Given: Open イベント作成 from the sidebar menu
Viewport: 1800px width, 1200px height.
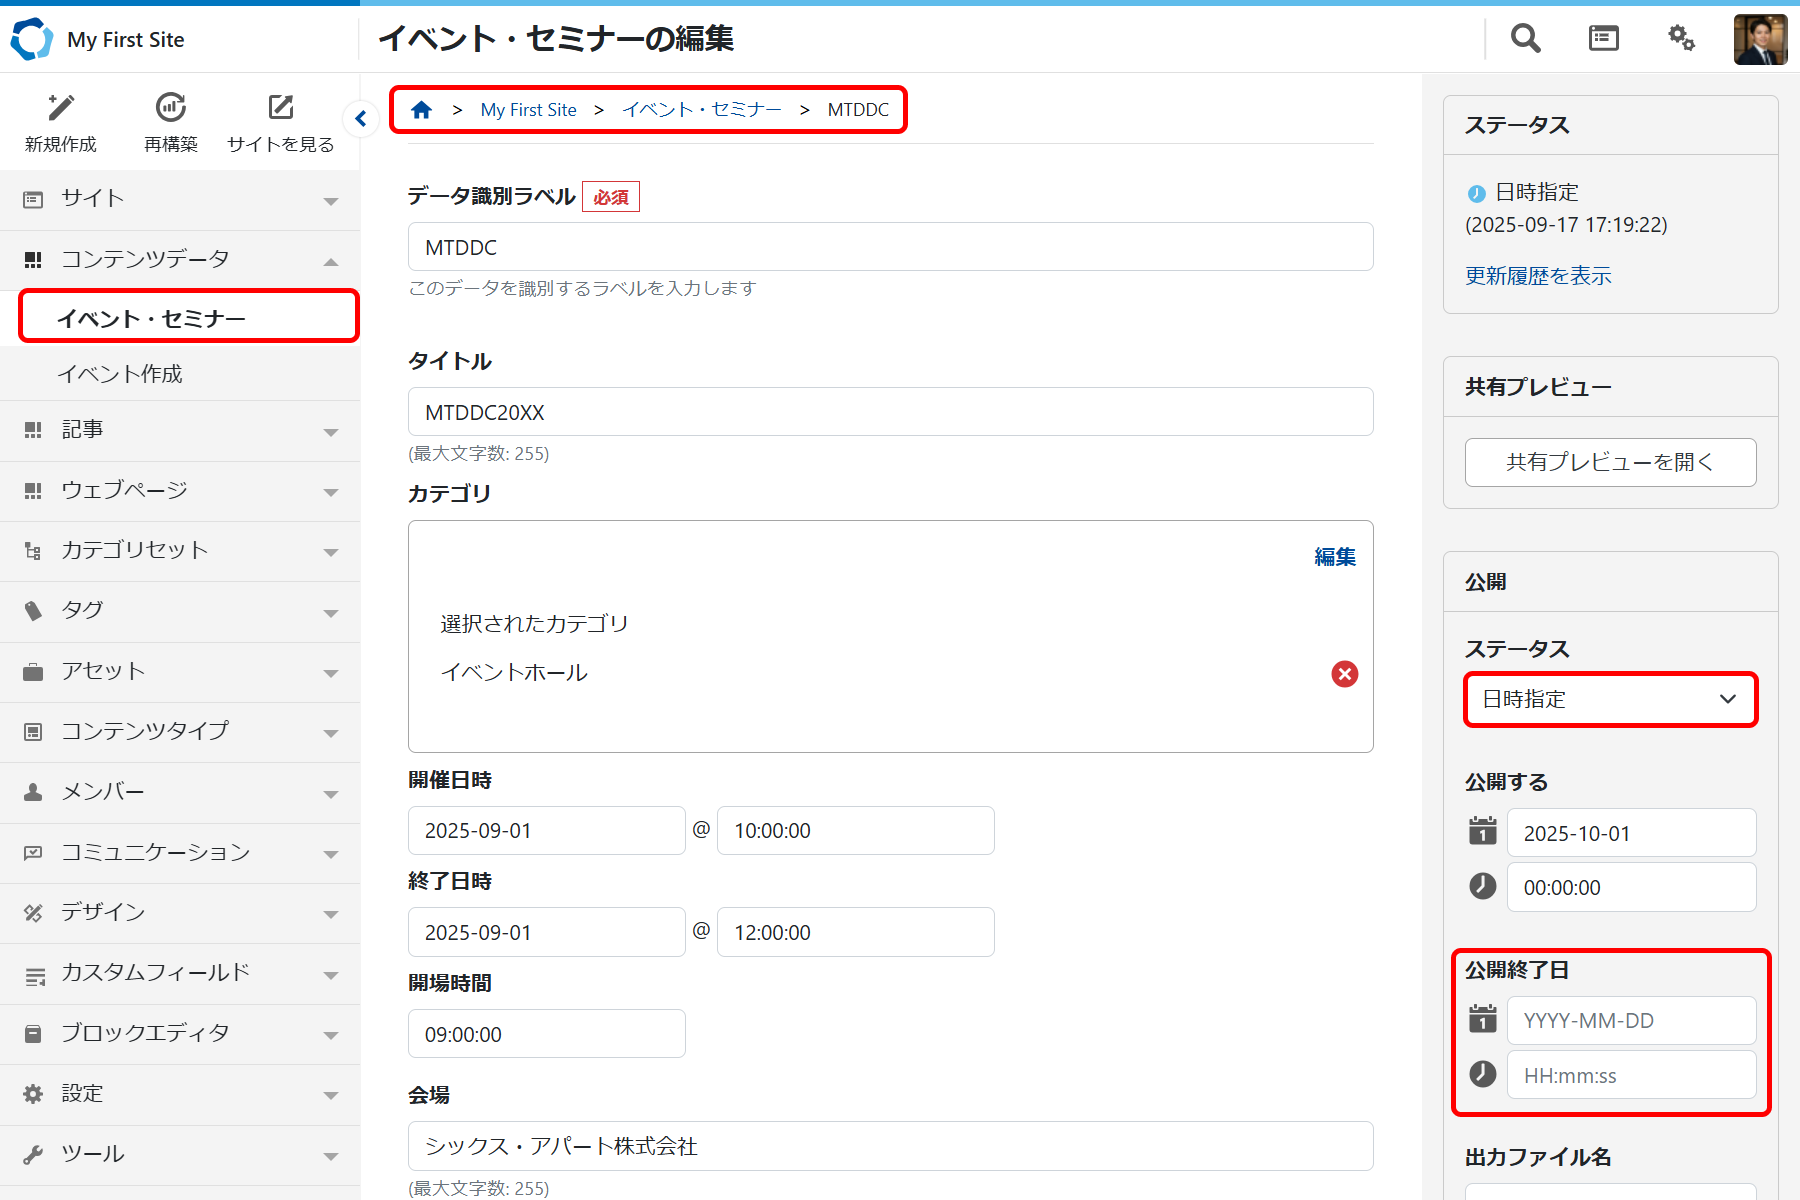Looking at the screenshot, I should (121, 373).
